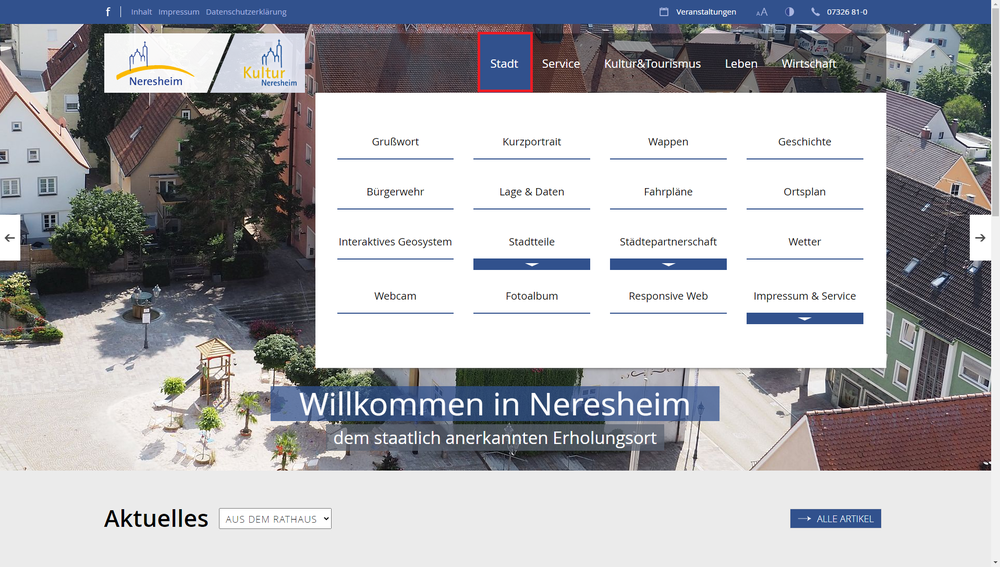The height and width of the screenshot is (567, 1000).
Task: Expand the Städtepartnerschaft submenu arrow
Action: pos(668,265)
